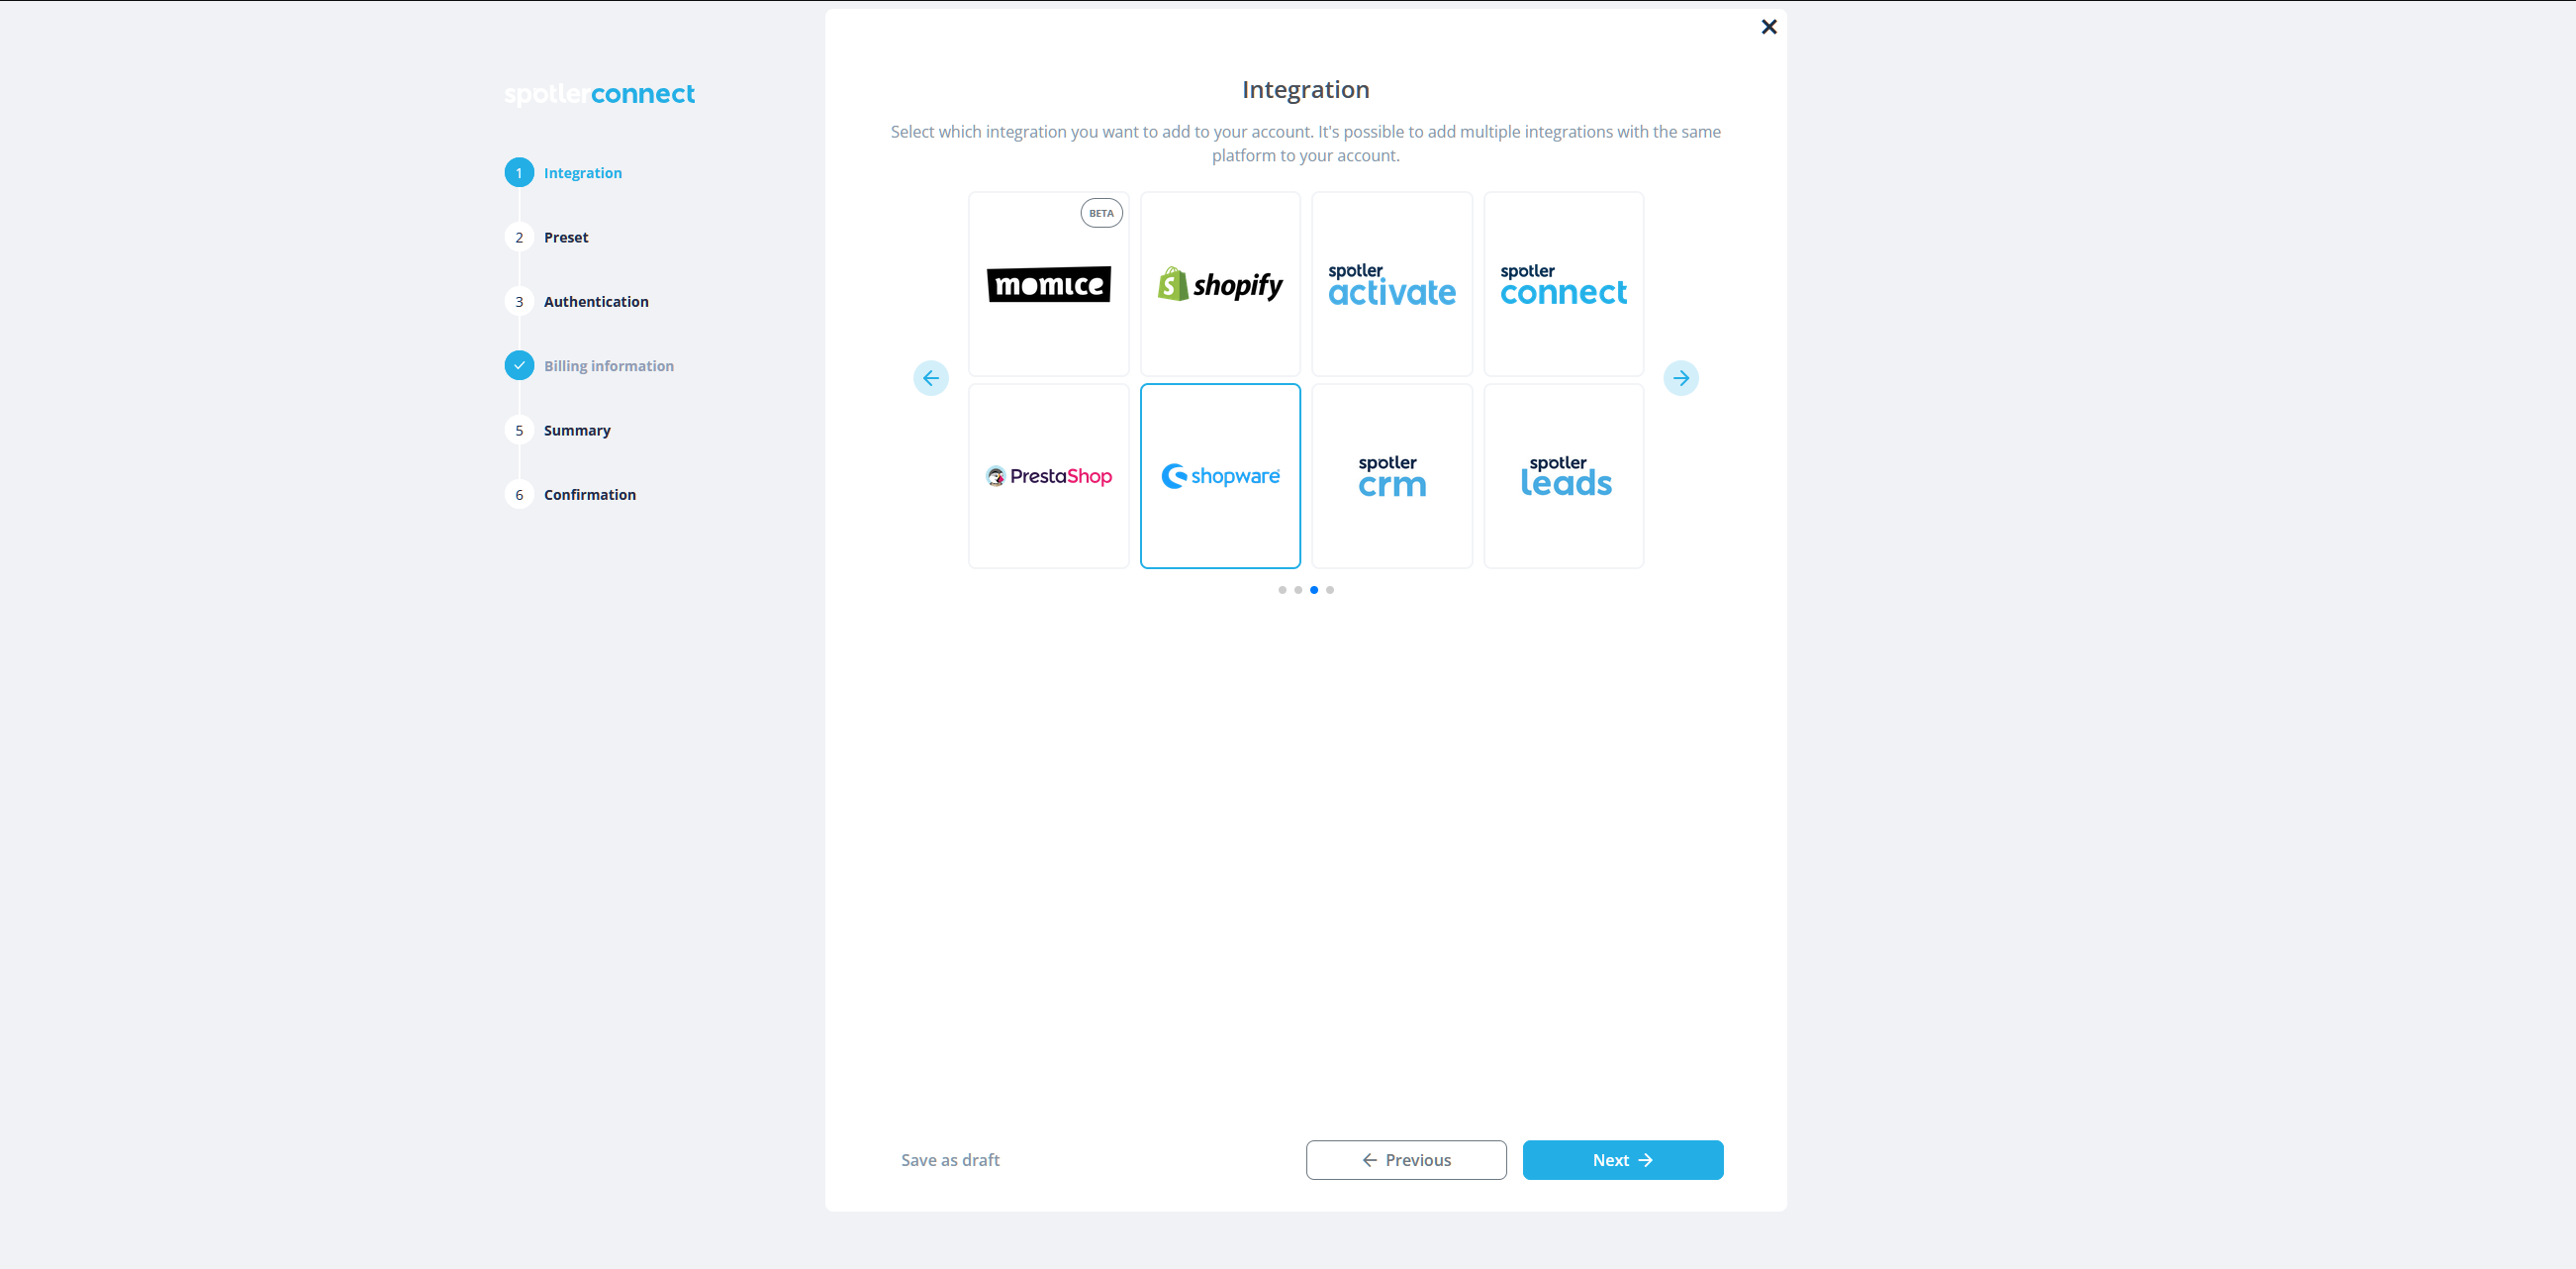Click Save as draft link

point(950,1159)
